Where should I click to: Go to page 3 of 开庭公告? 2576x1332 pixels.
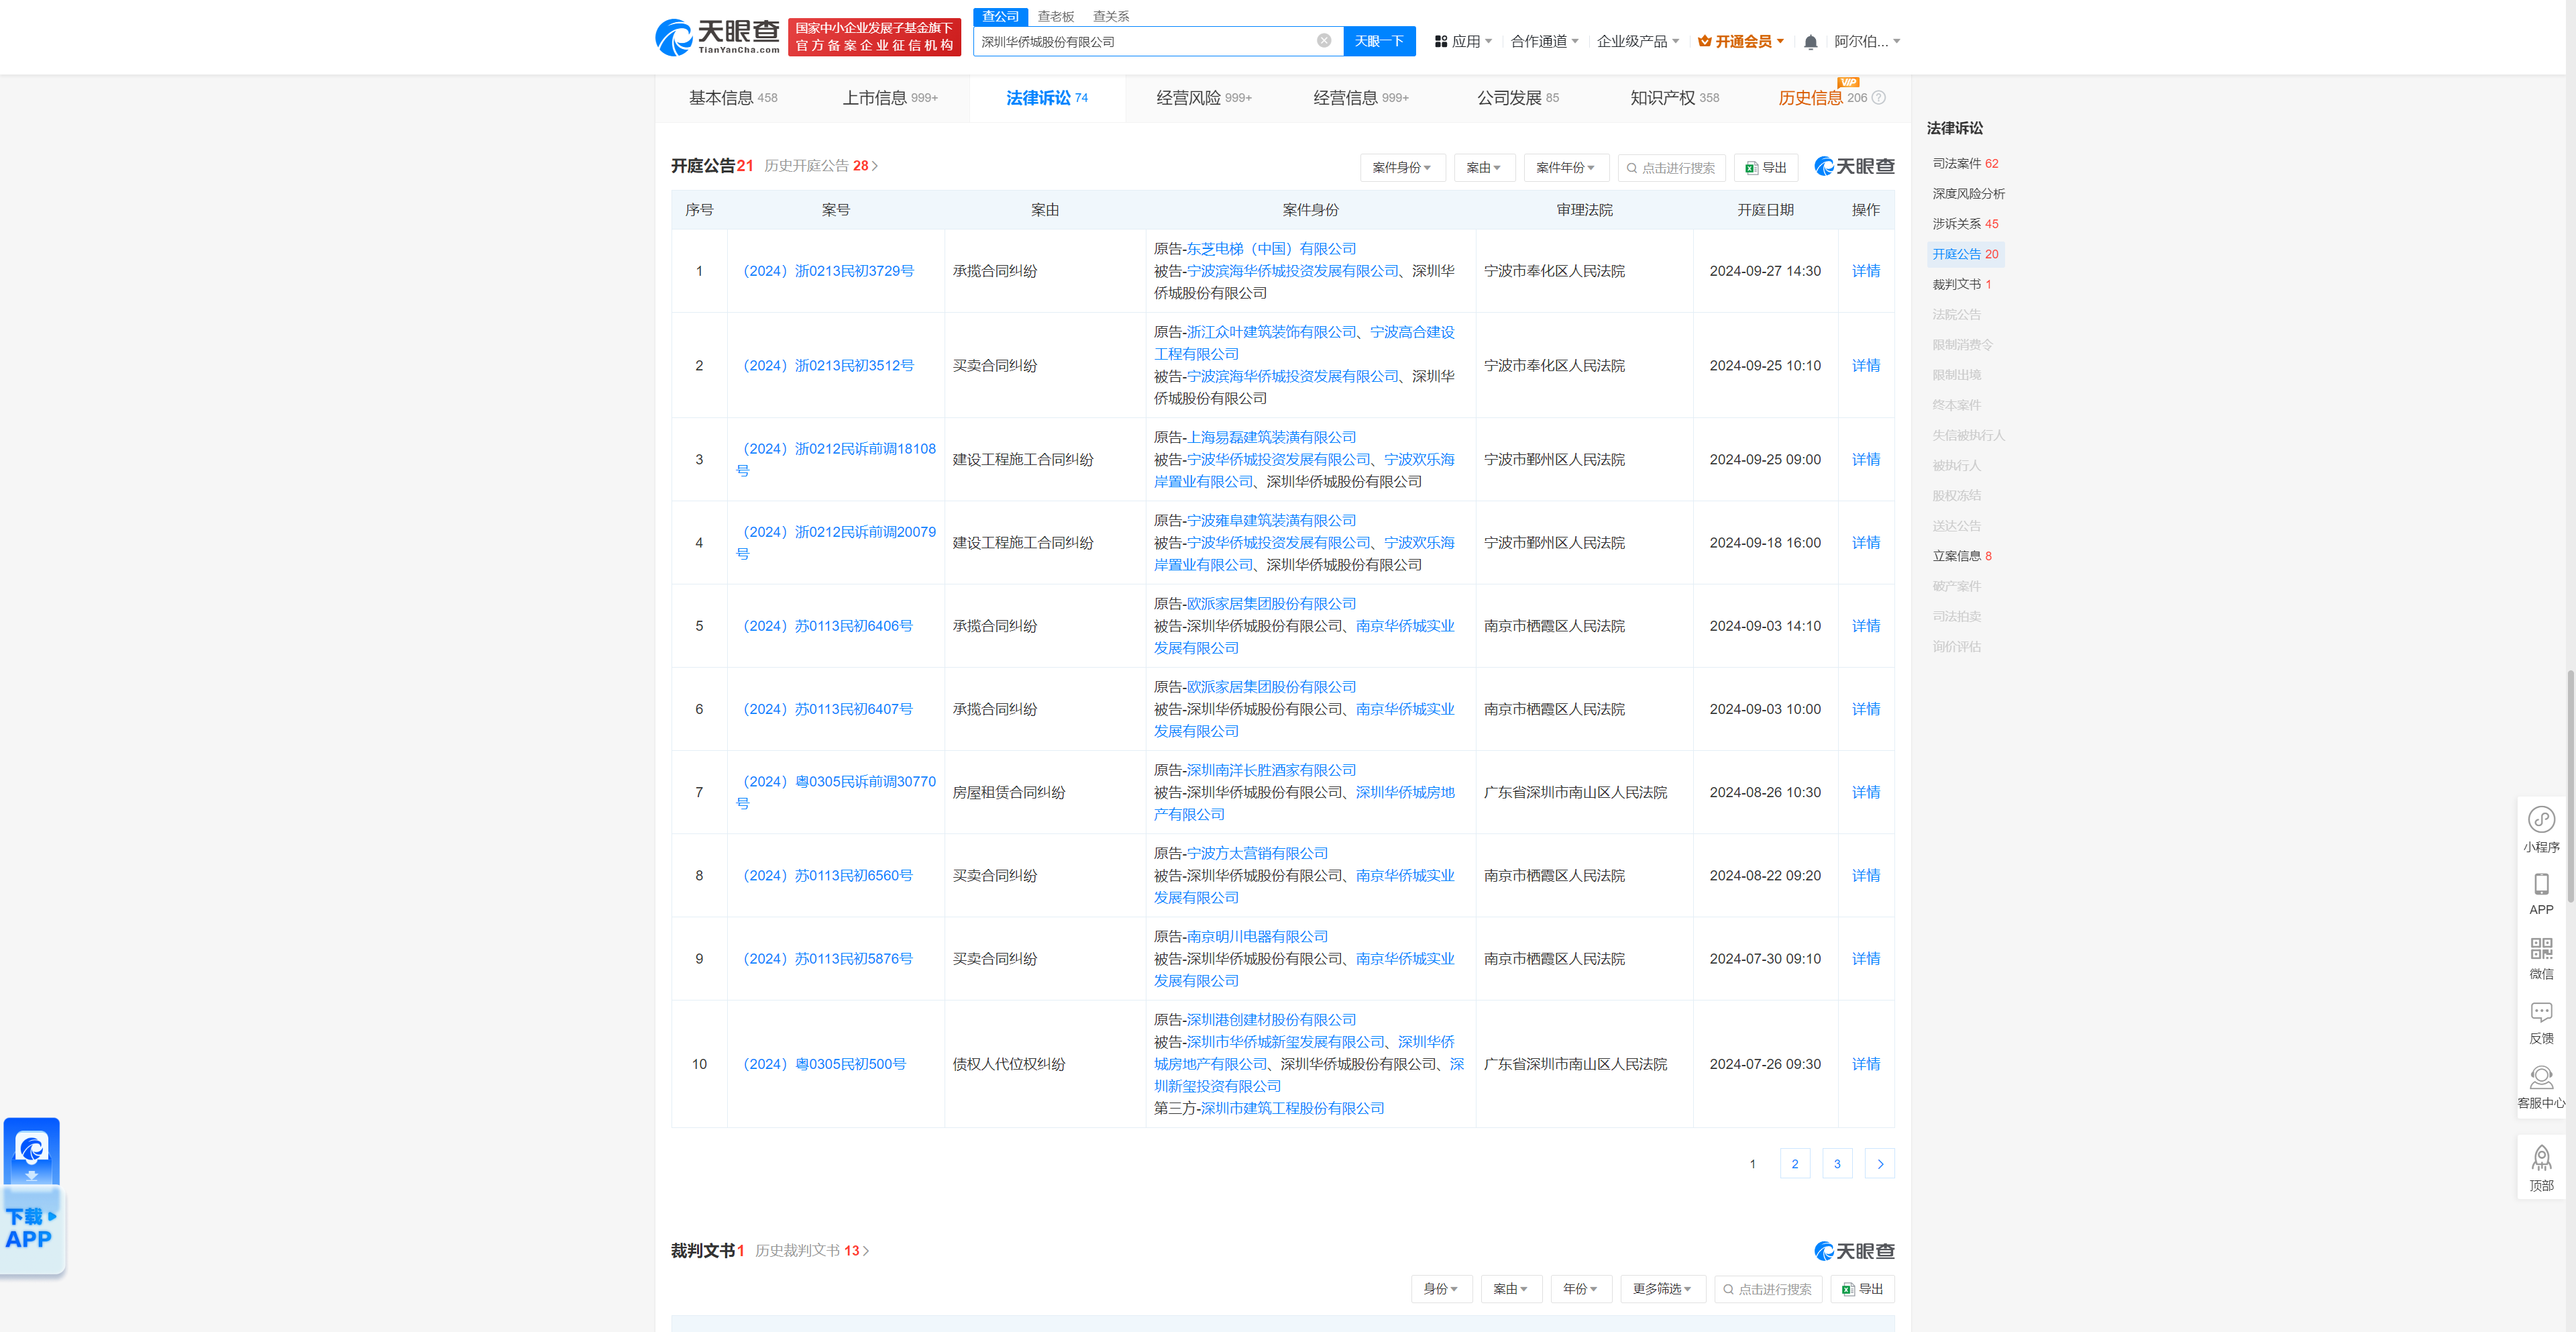click(x=1837, y=1164)
